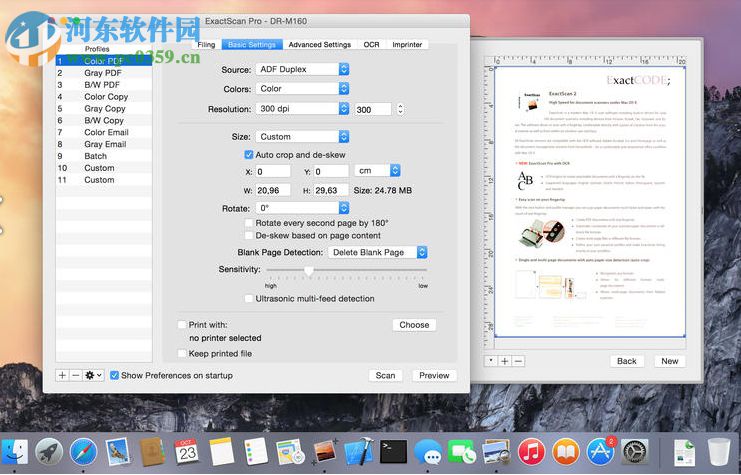Open Messages speech bubble icon
741x475 pixels.
click(428, 451)
